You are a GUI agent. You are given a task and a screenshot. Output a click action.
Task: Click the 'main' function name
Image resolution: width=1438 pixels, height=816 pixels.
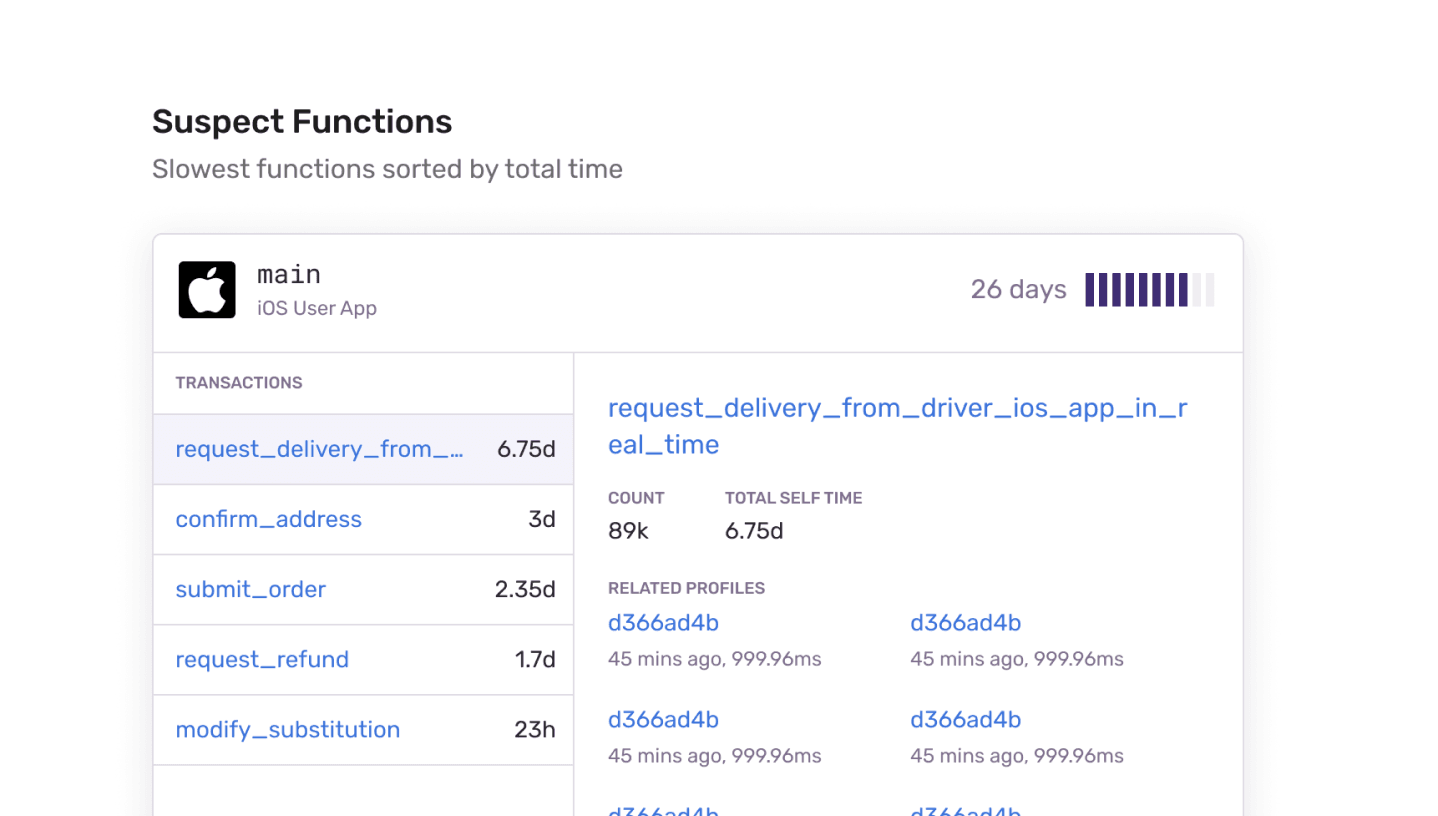coord(288,274)
